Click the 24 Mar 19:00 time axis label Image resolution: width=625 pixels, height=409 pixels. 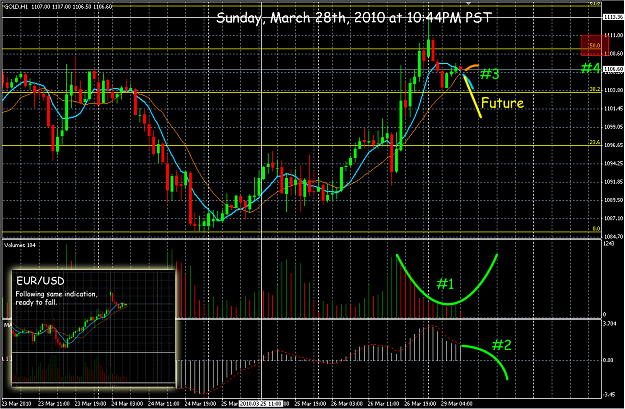coord(200,404)
